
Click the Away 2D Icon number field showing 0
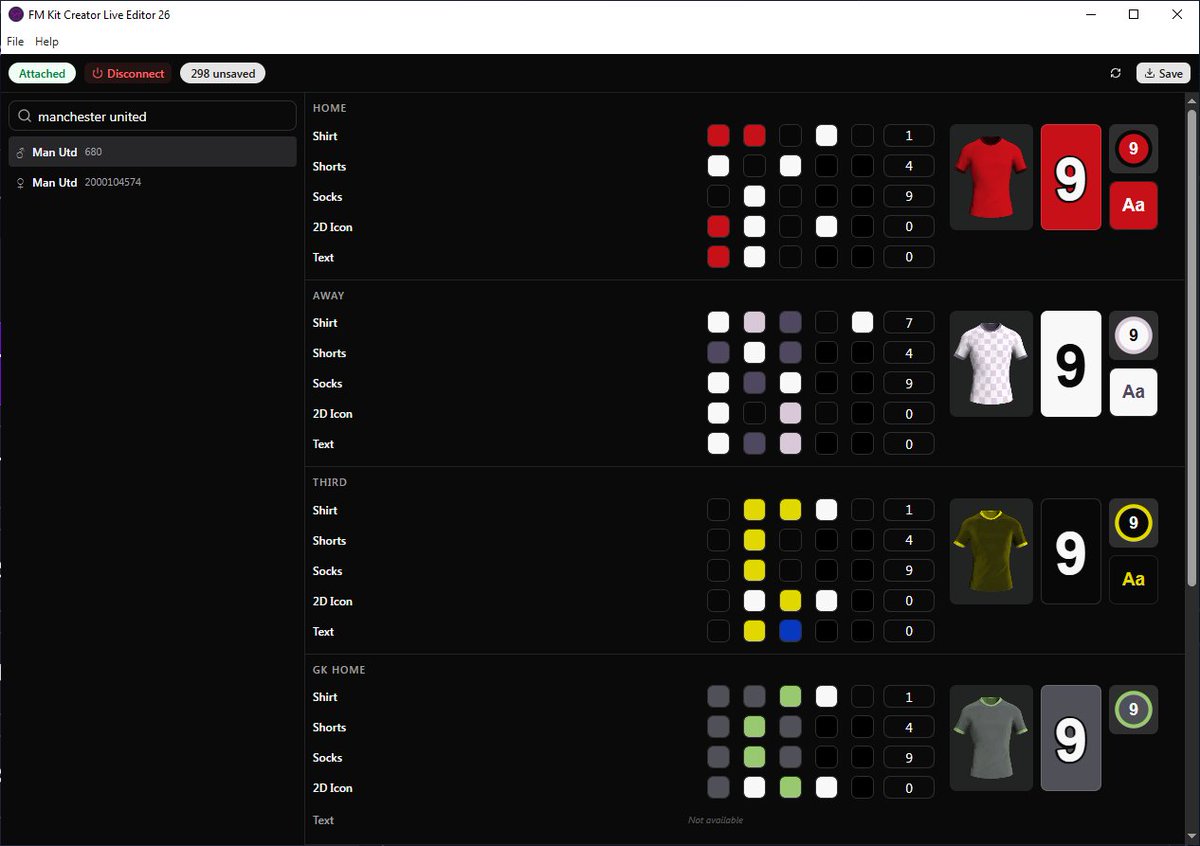(x=909, y=413)
